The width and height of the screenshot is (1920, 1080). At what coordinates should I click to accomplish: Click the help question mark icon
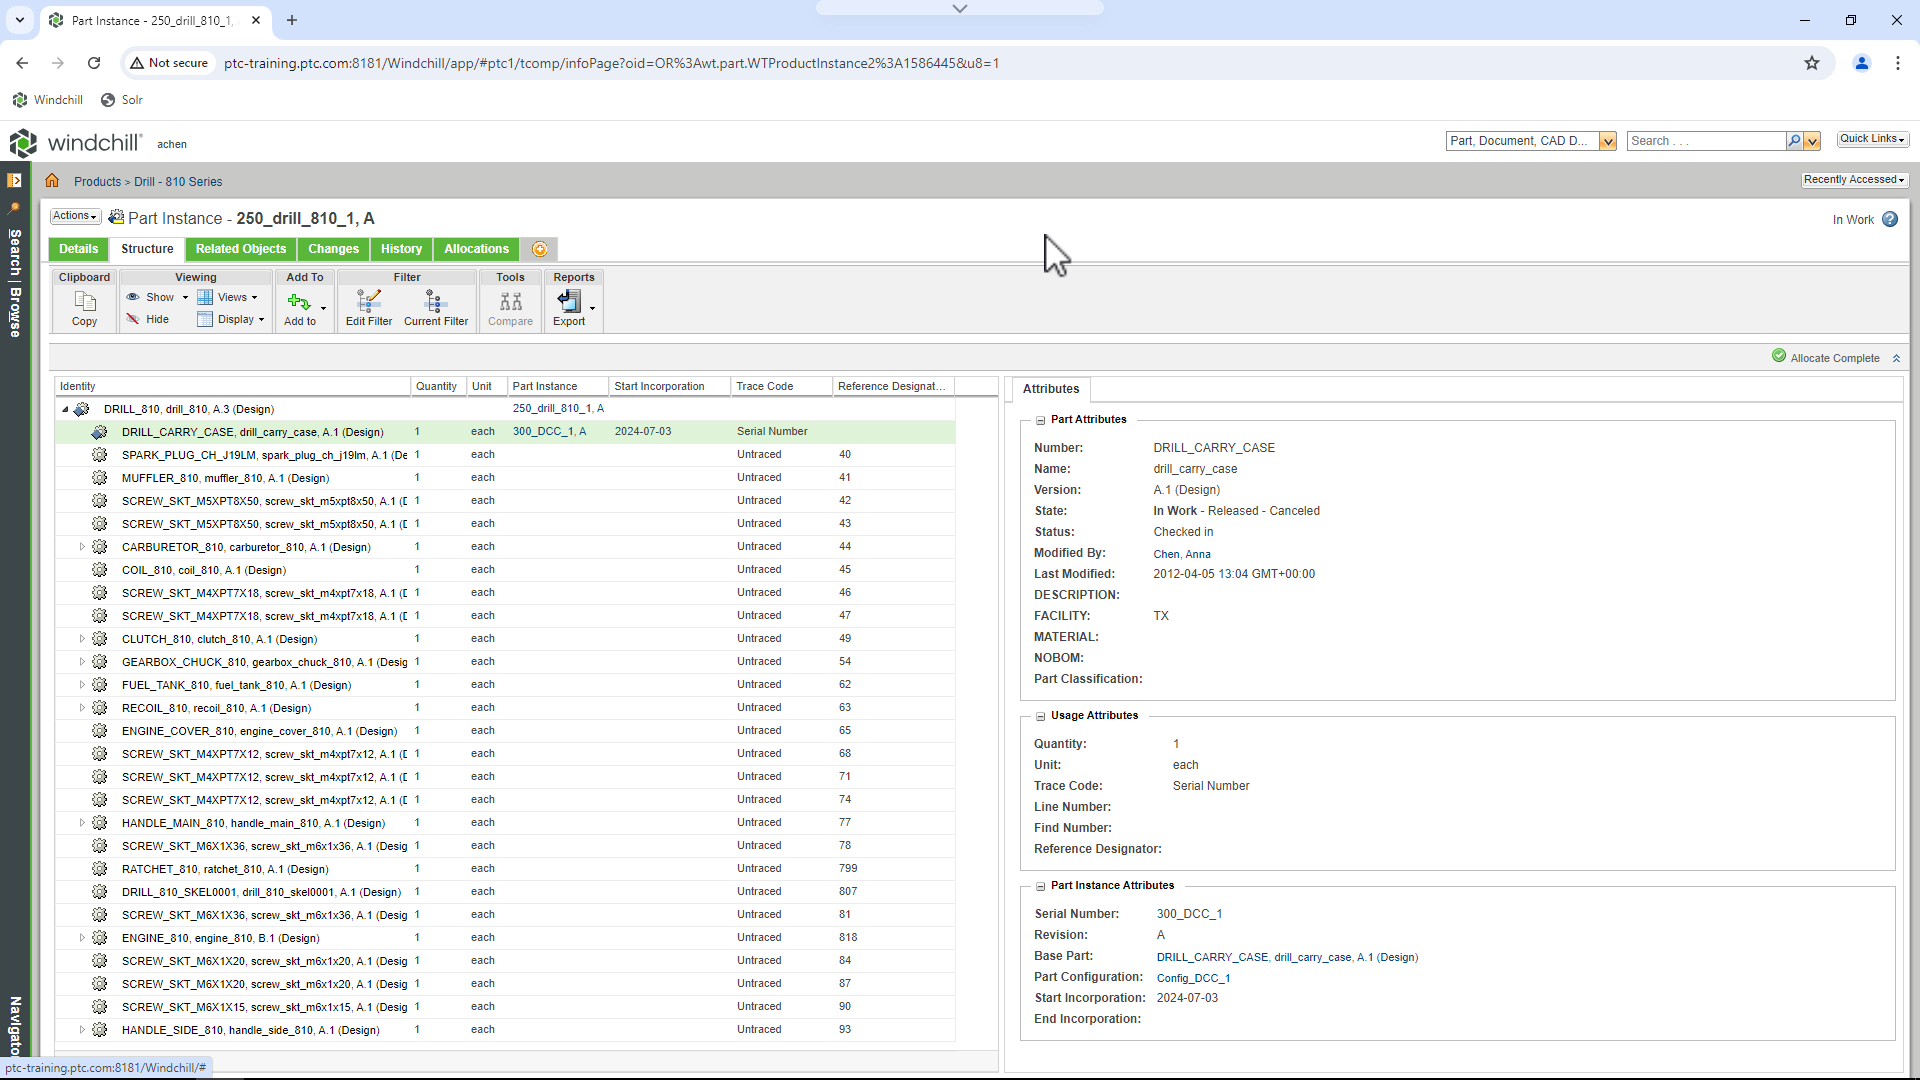pos(1890,219)
